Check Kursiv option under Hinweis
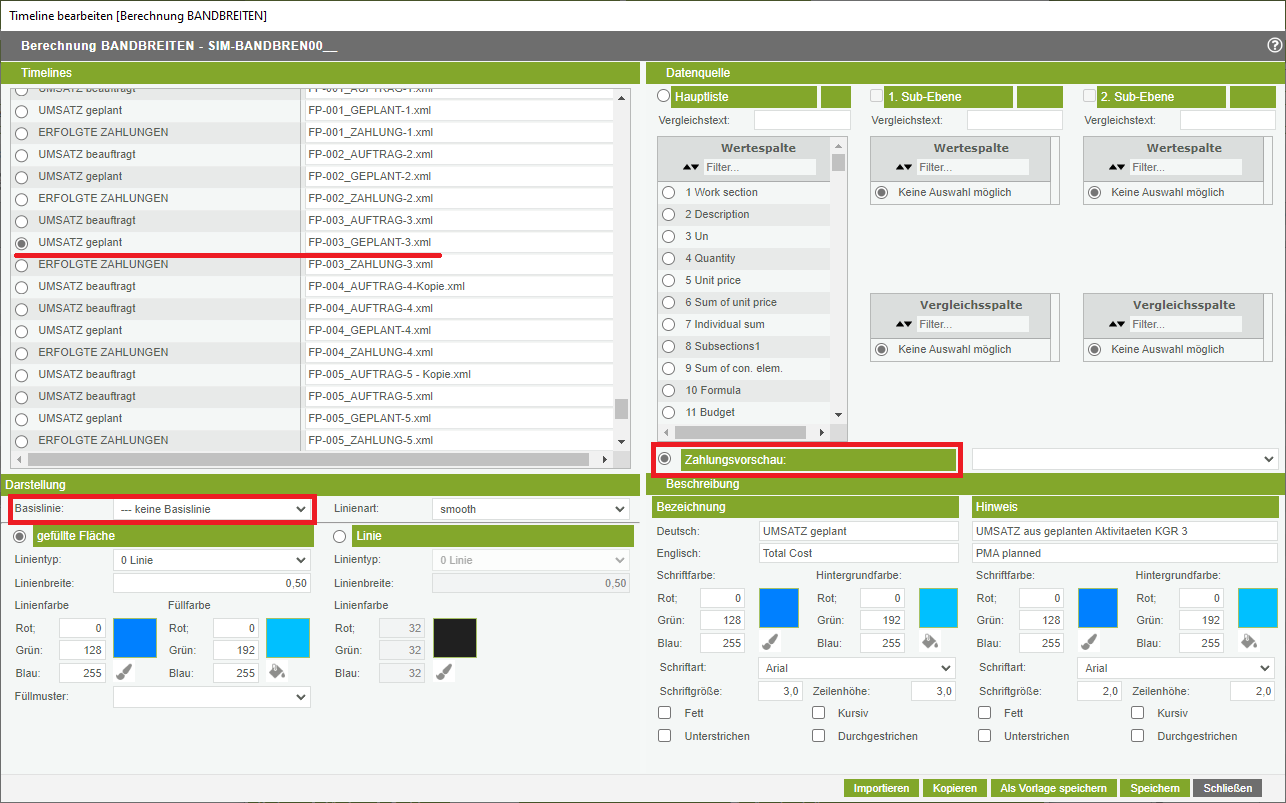This screenshot has height=803, width=1286. pos(1138,713)
